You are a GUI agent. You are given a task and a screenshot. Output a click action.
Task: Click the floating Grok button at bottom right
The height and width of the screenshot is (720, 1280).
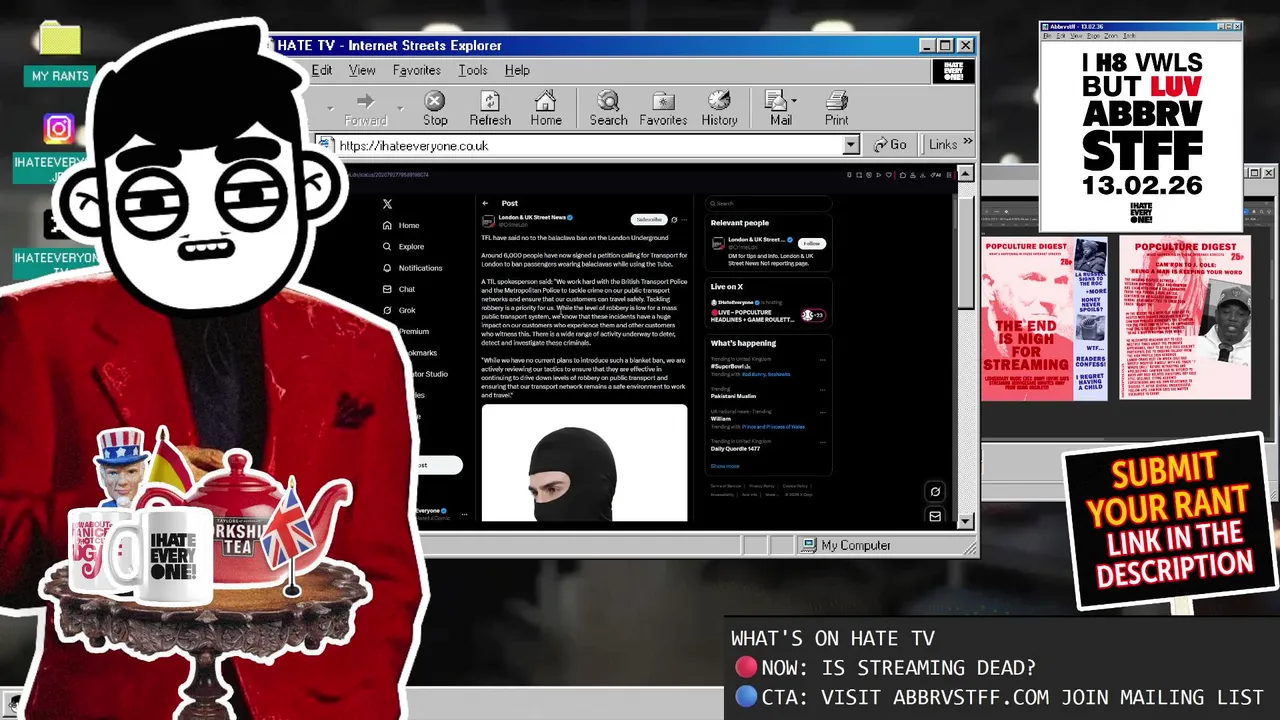click(x=935, y=491)
